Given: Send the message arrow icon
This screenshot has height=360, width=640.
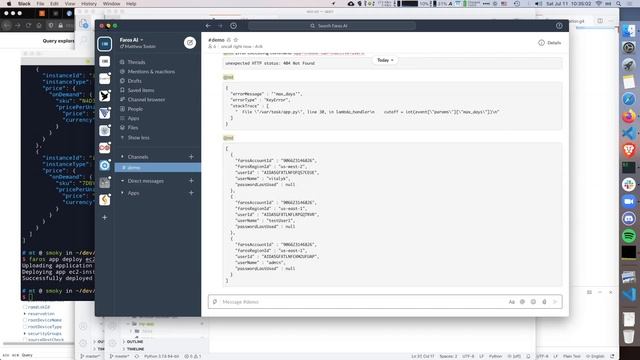Looking at the screenshot, I should pyautogui.click(x=555, y=302).
